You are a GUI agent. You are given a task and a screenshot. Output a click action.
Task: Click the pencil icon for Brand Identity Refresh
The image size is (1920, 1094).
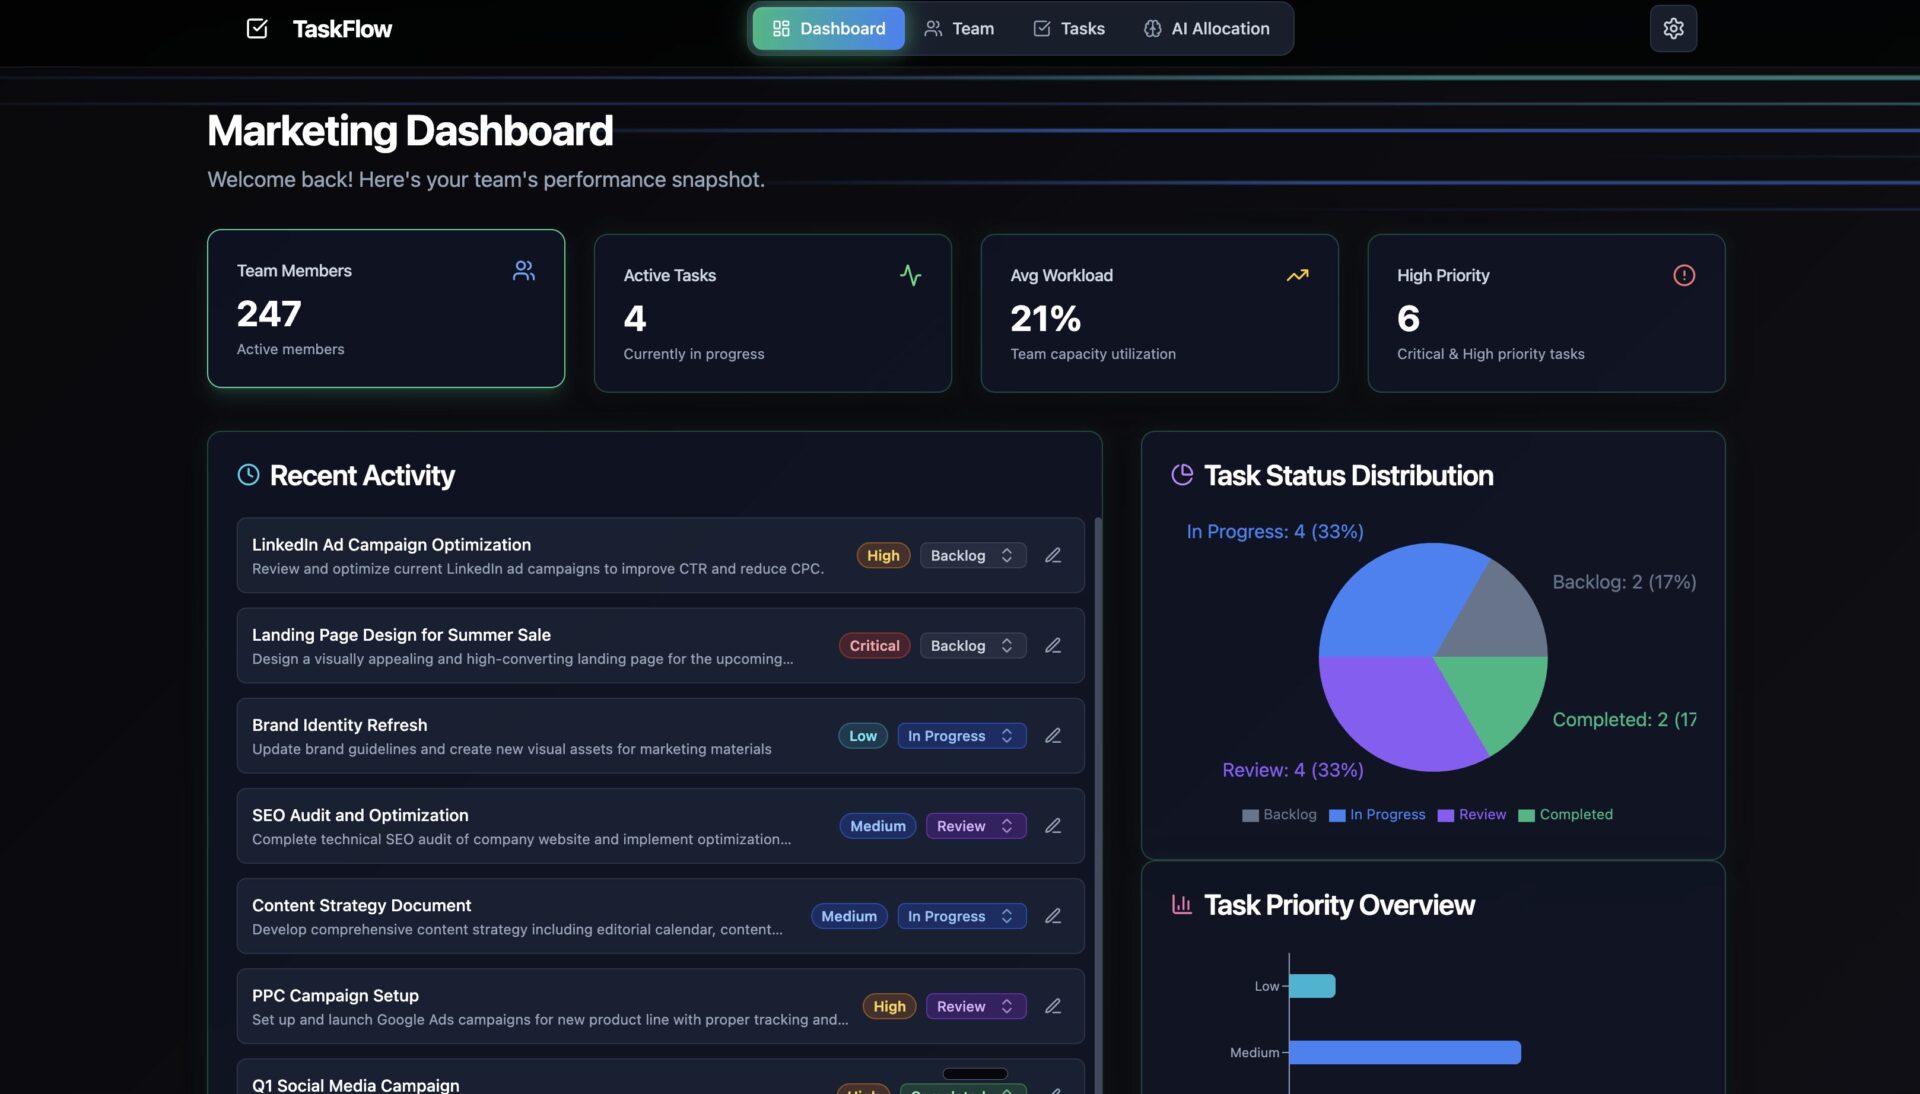(1053, 736)
